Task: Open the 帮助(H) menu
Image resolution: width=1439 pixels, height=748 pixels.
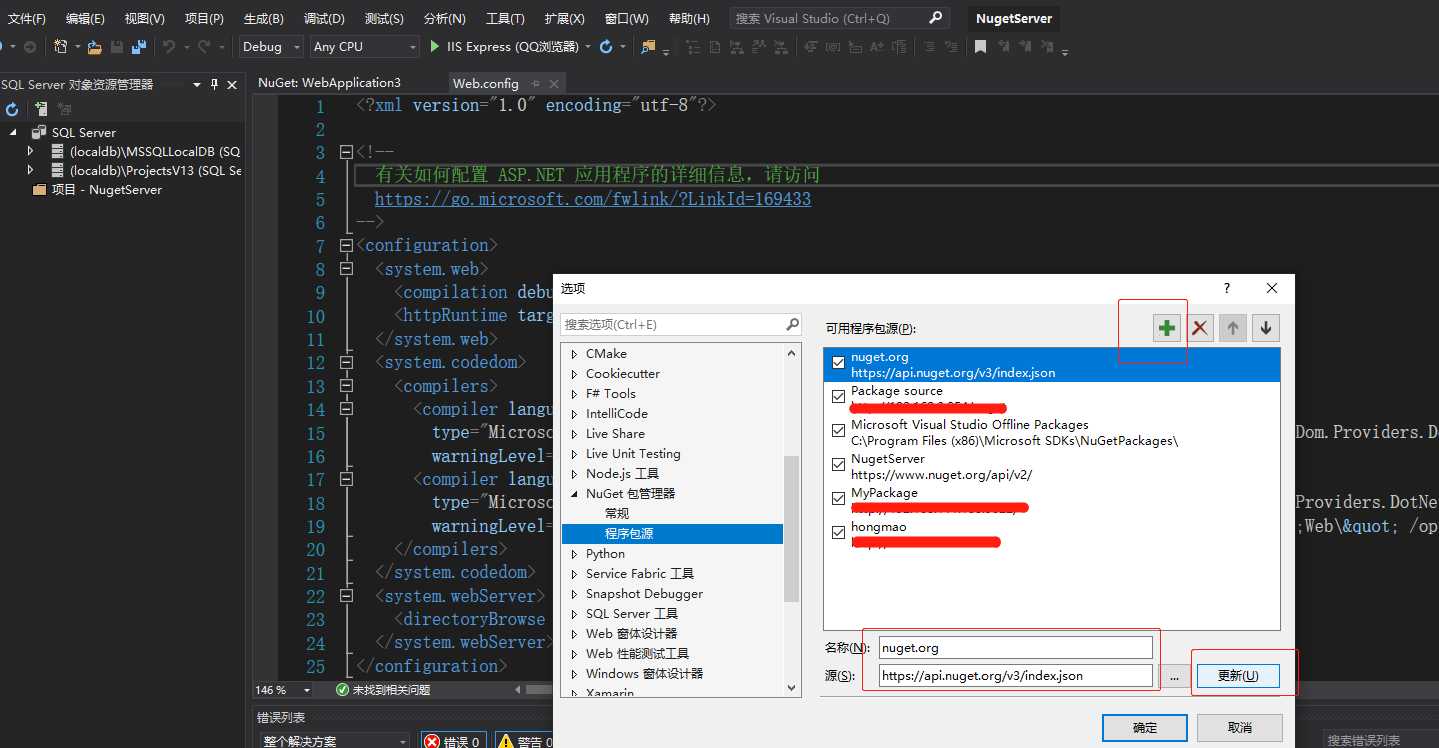Action: click(x=689, y=19)
